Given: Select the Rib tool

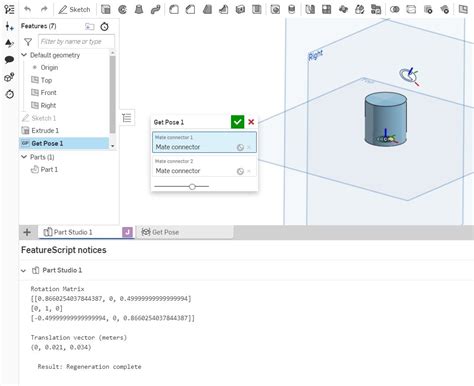Looking at the screenshot, I should pos(224,10).
